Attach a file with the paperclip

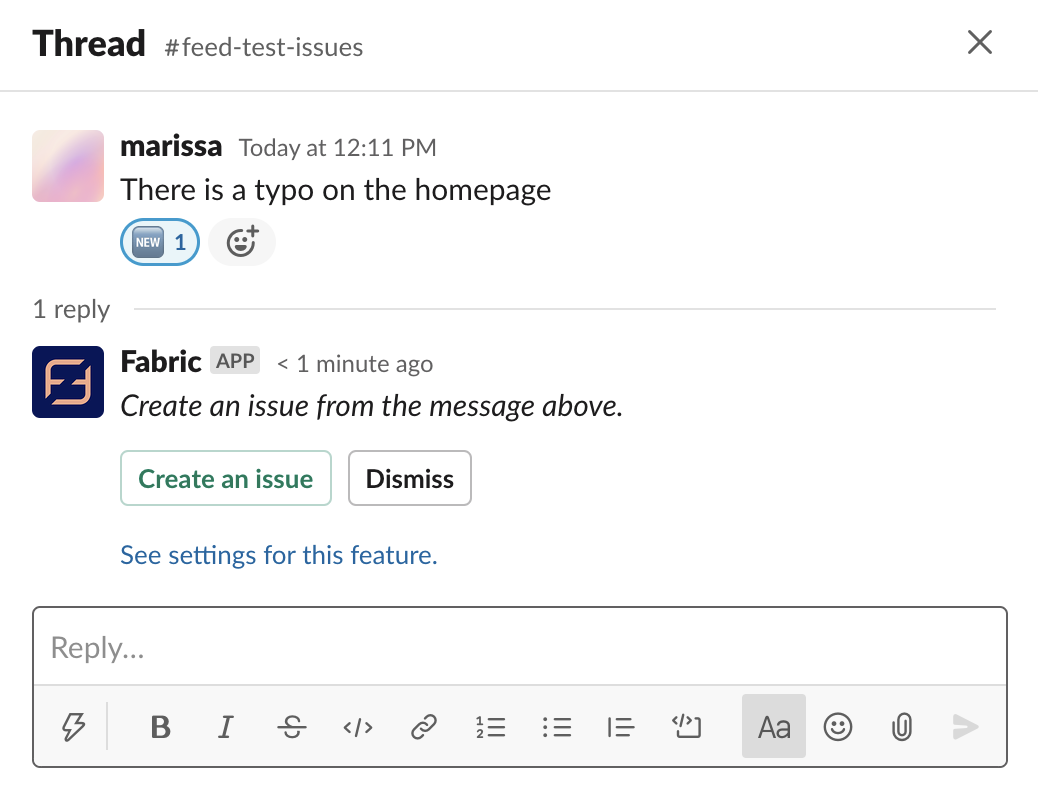[x=902, y=726]
